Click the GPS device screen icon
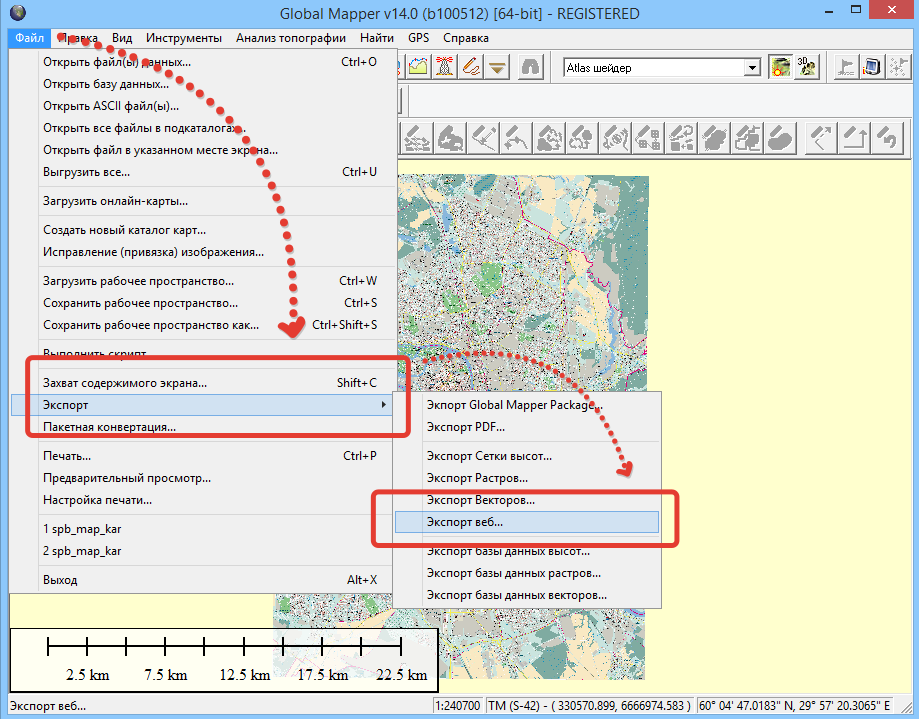The width and height of the screenshot is (919, 719). 871,68
